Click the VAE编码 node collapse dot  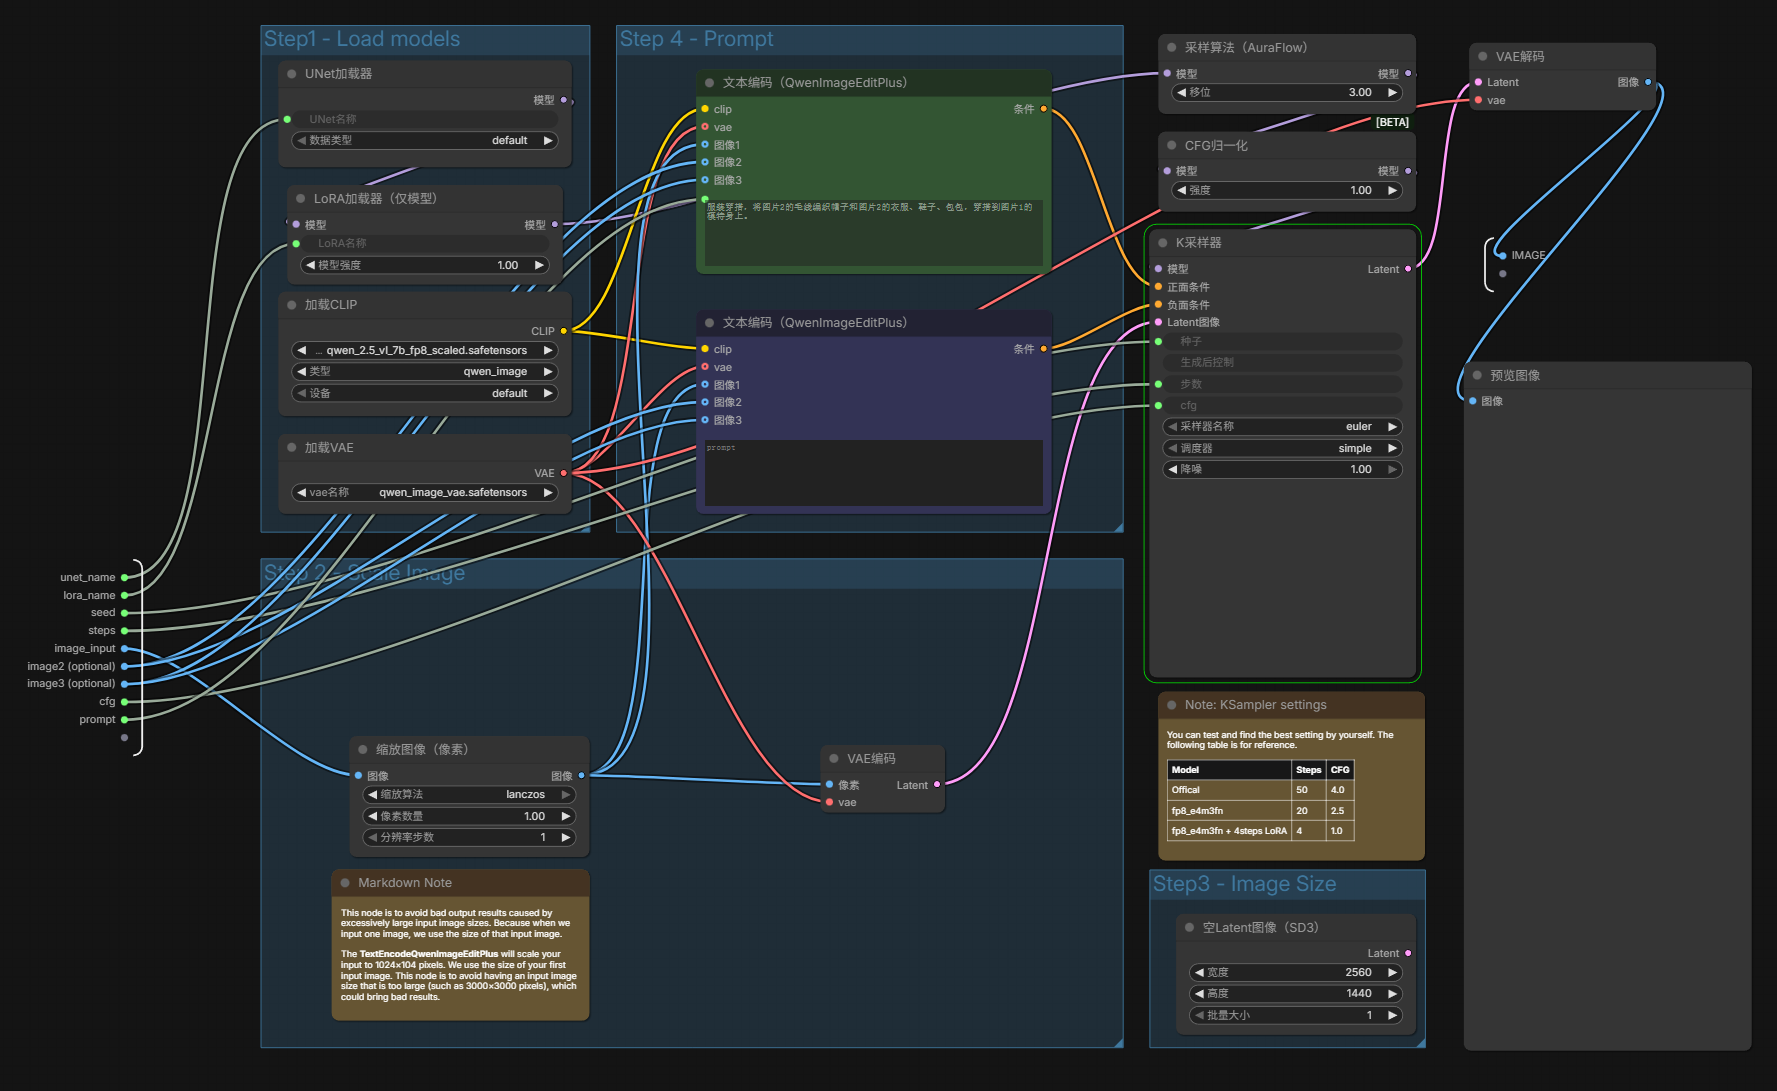click(x=834, y=759)
